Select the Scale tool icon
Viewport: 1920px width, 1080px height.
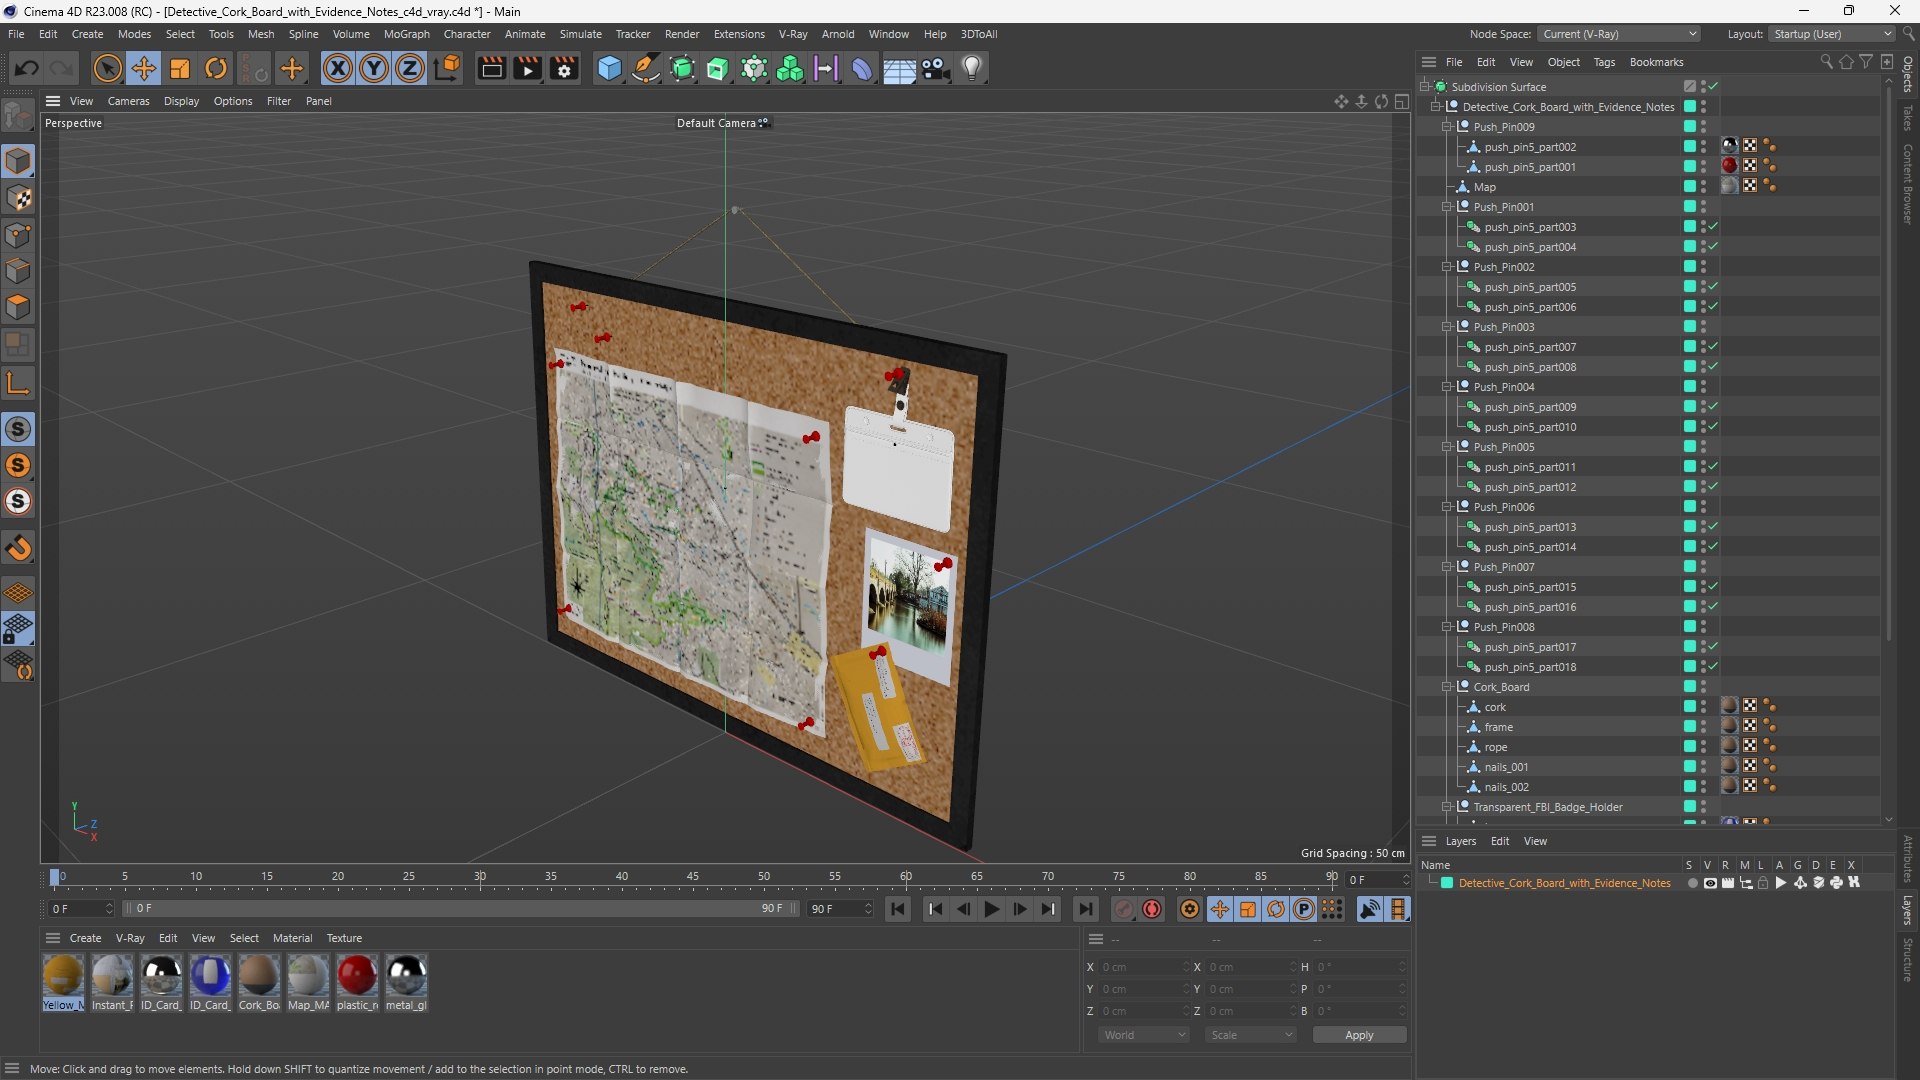pos(180,68)
